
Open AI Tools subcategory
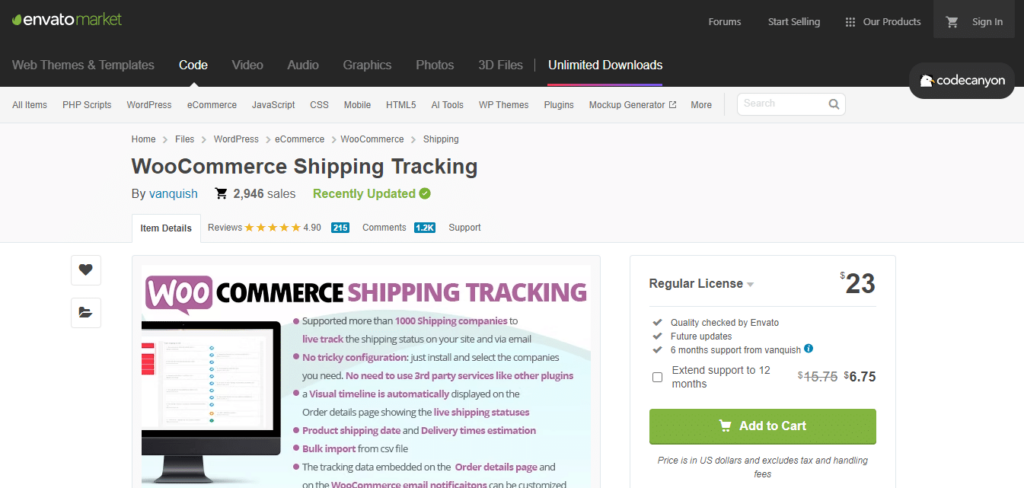coord(447,105)
